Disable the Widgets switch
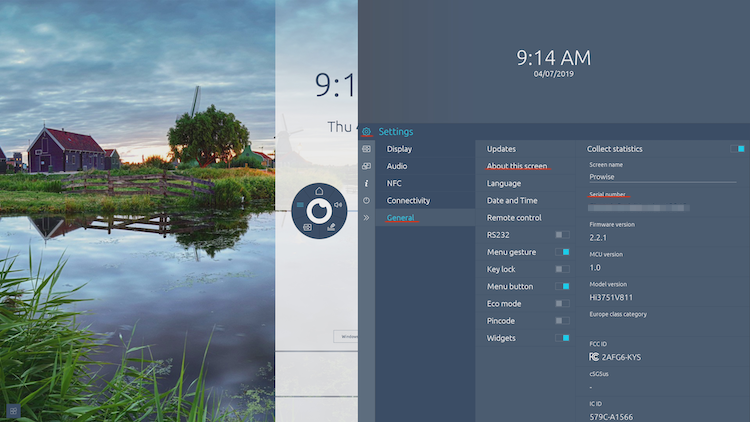 coord(562,338)
